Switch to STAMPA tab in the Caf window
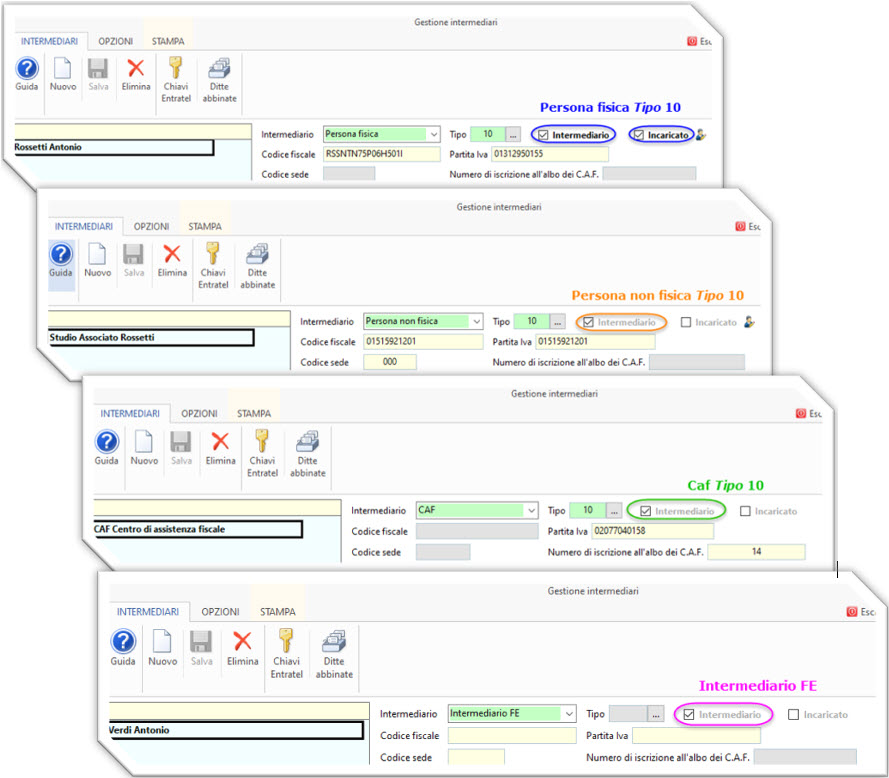 pyautogui.click(x=254, y=413)
